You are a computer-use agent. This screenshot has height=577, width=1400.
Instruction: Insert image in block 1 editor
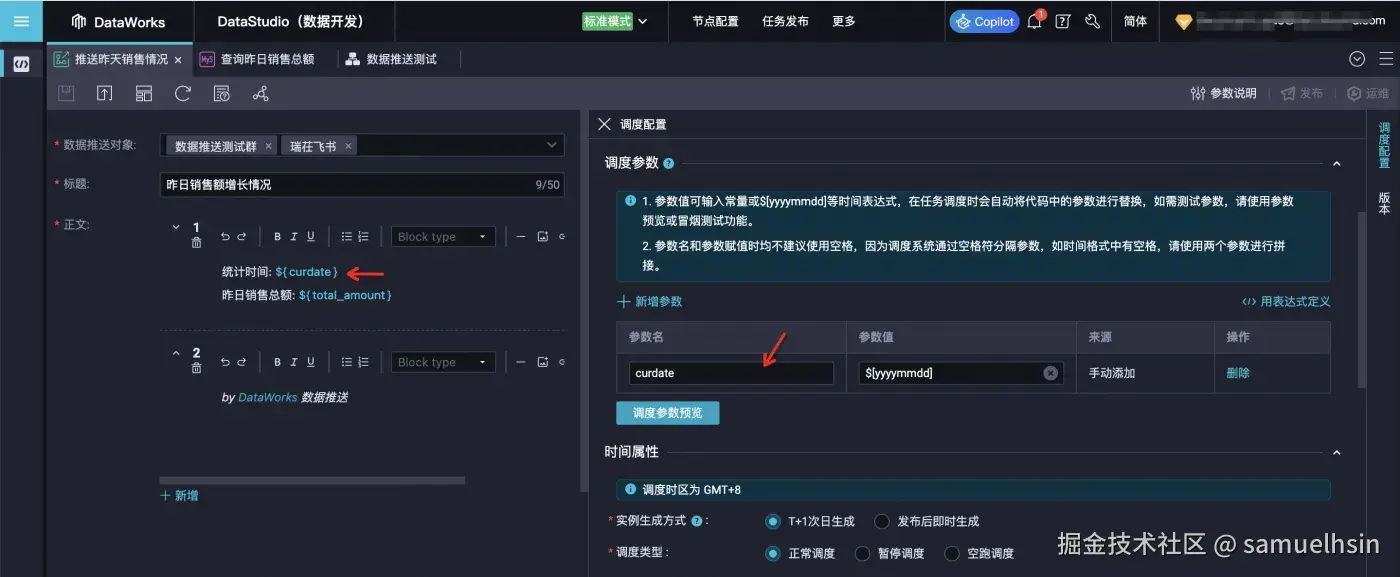coord(543,237)
